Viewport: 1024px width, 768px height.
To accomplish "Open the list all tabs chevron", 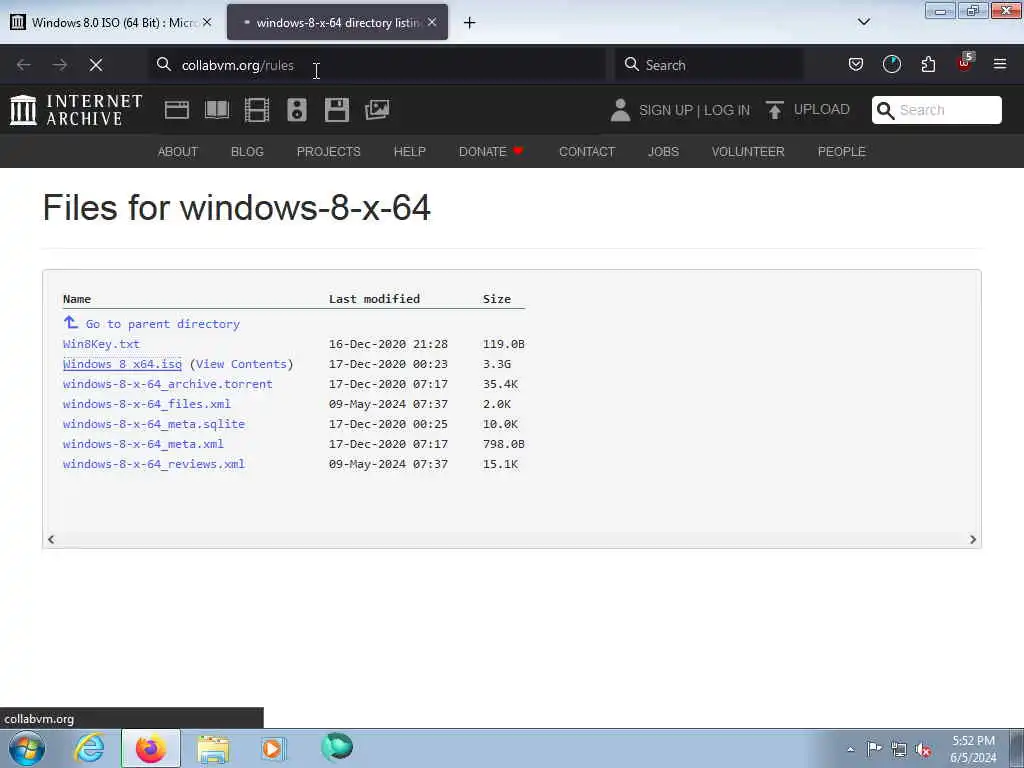I will click(x=864, y=22).
